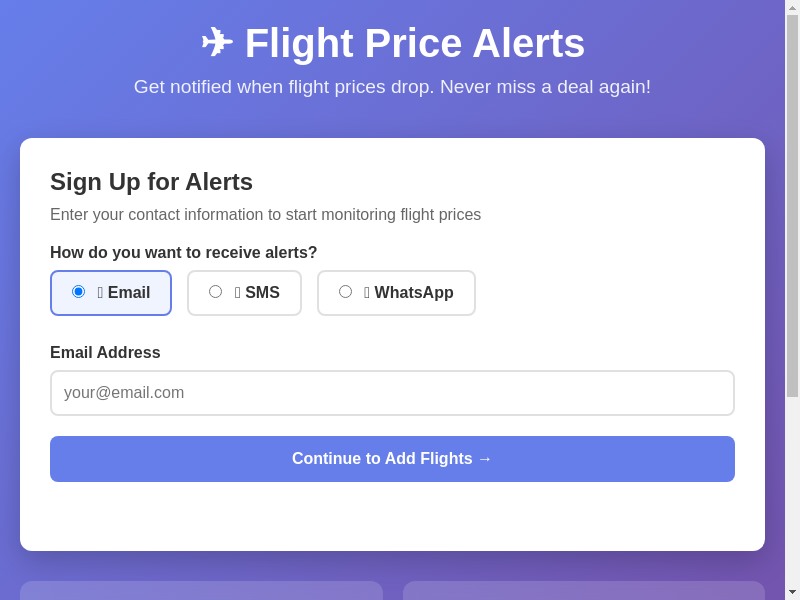Click the vertical scrollbar thumb
The height and width of the screenshot is (600, 800).
[792, 205]
